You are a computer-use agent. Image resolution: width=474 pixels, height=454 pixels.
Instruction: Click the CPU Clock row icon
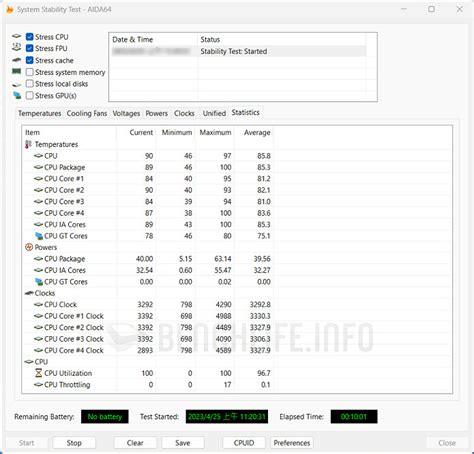pyautogui.click(x=39, y=305)
